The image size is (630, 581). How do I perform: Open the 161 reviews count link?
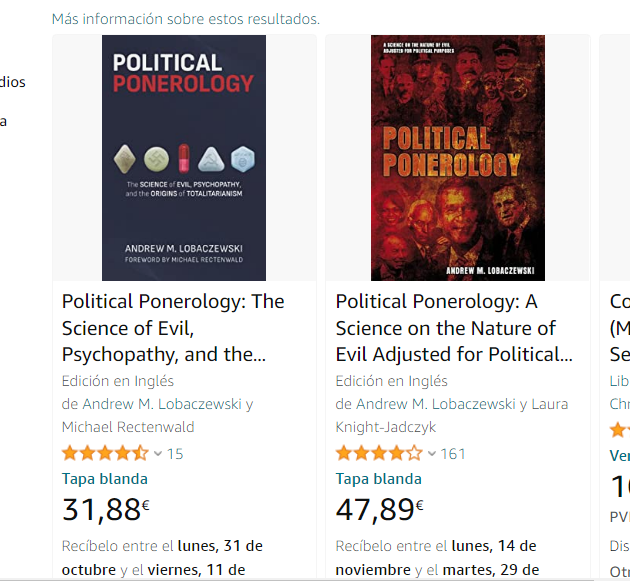coord(453,454)
